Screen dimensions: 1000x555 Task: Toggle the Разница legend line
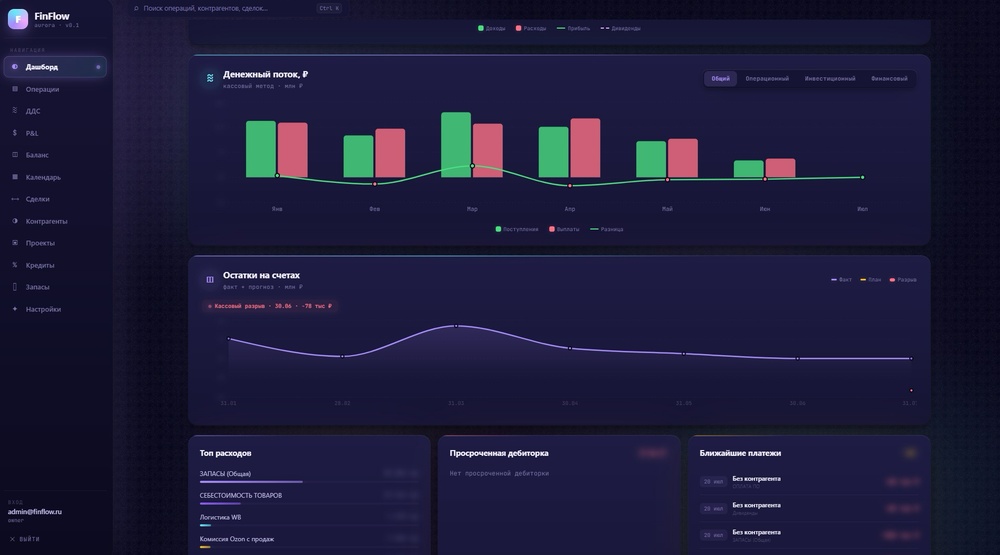pyautogui.click(x=607, y=229)
